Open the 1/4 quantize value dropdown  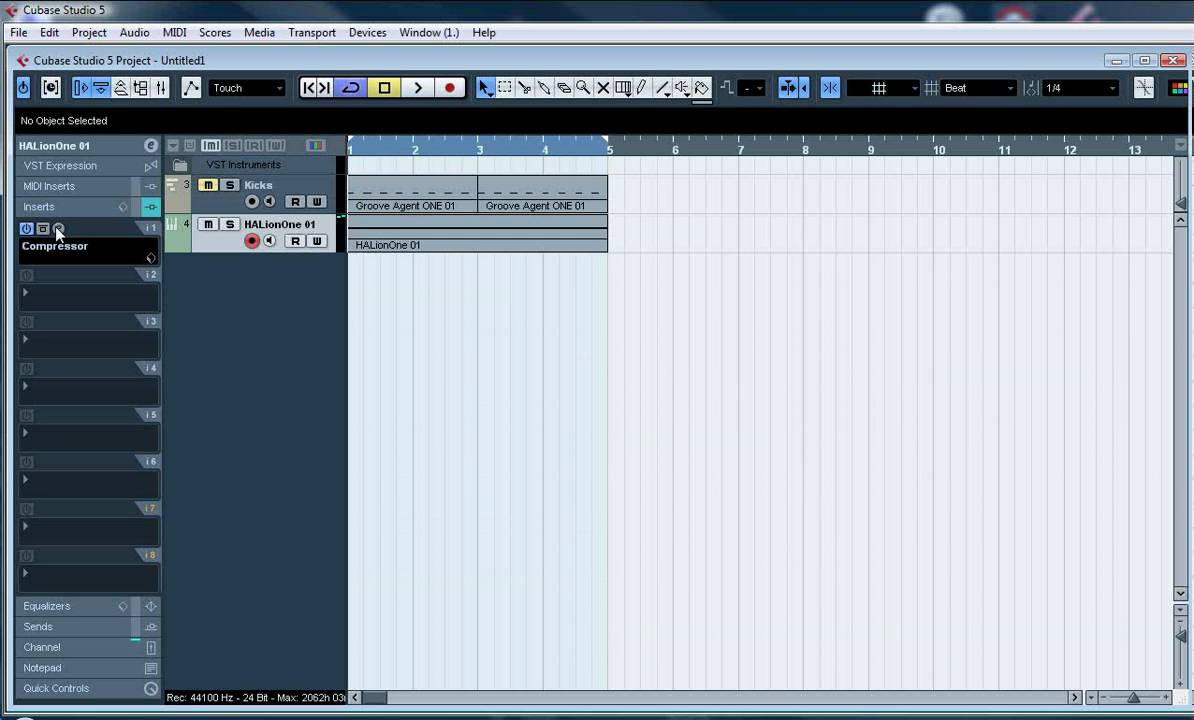click(x=1080, y=88)
